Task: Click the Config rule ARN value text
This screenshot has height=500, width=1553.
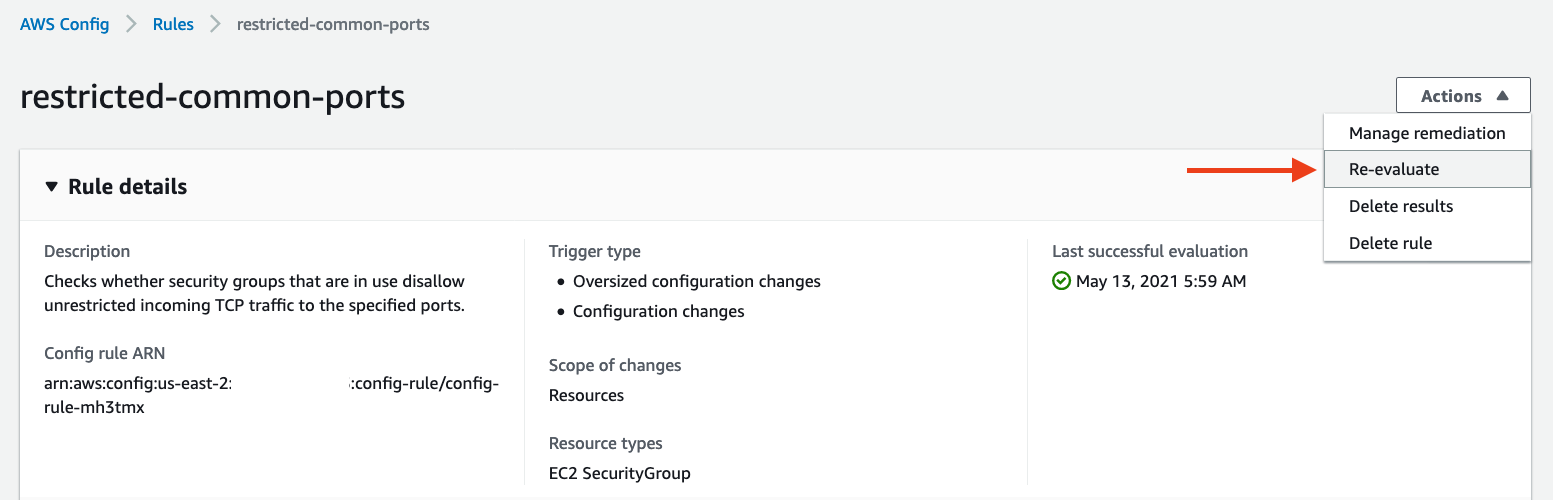Action: coord(271,396)
